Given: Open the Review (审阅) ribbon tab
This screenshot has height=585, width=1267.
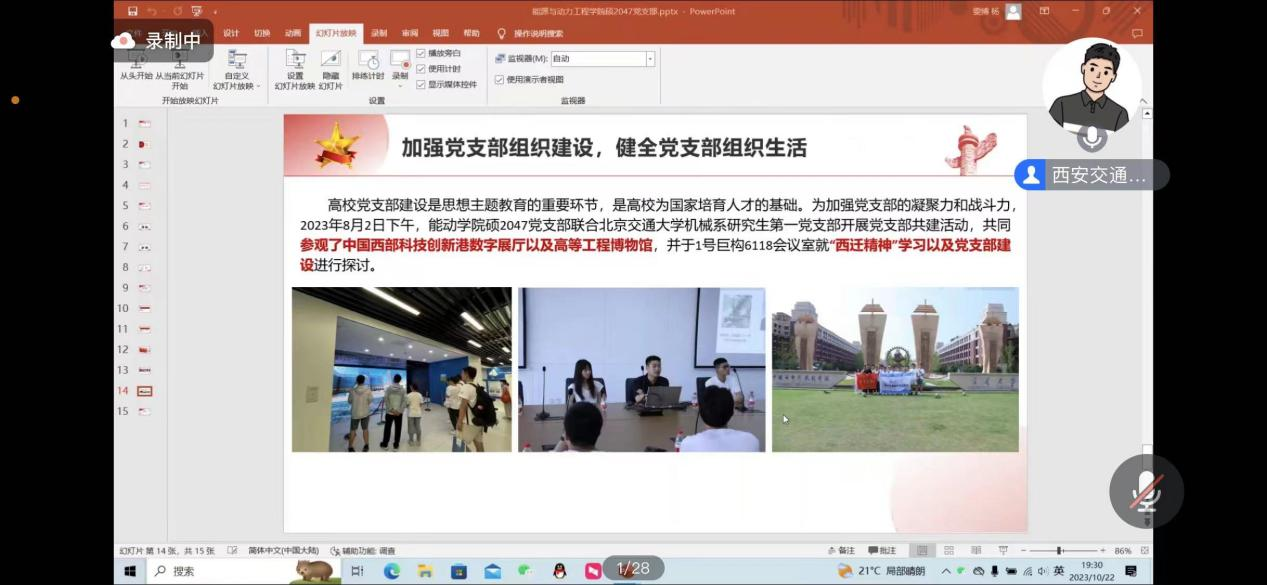Looking at the screenshot, I should point(410,33).
